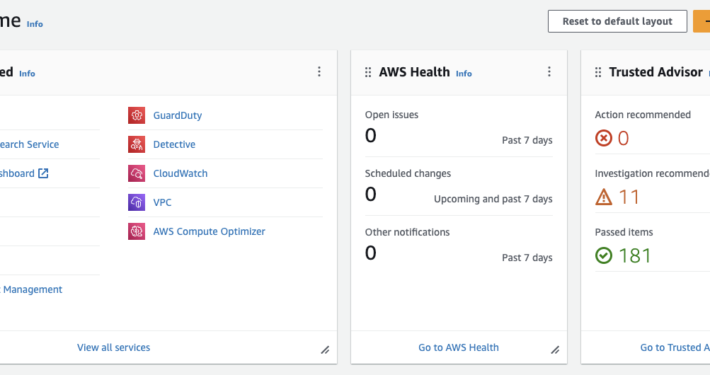
Task: Click the Action recommended count 0
Action: [624, 138]
